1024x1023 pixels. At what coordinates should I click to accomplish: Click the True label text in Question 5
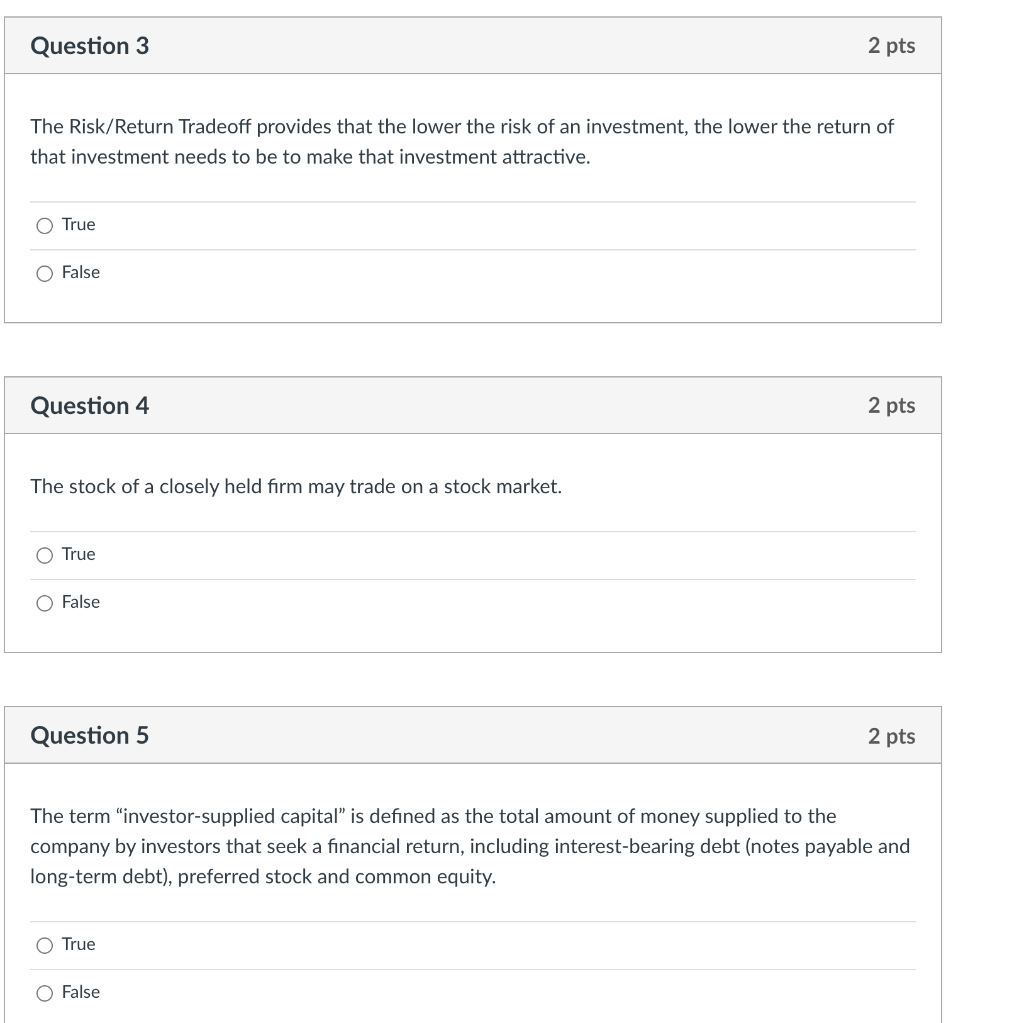[78, 944]
